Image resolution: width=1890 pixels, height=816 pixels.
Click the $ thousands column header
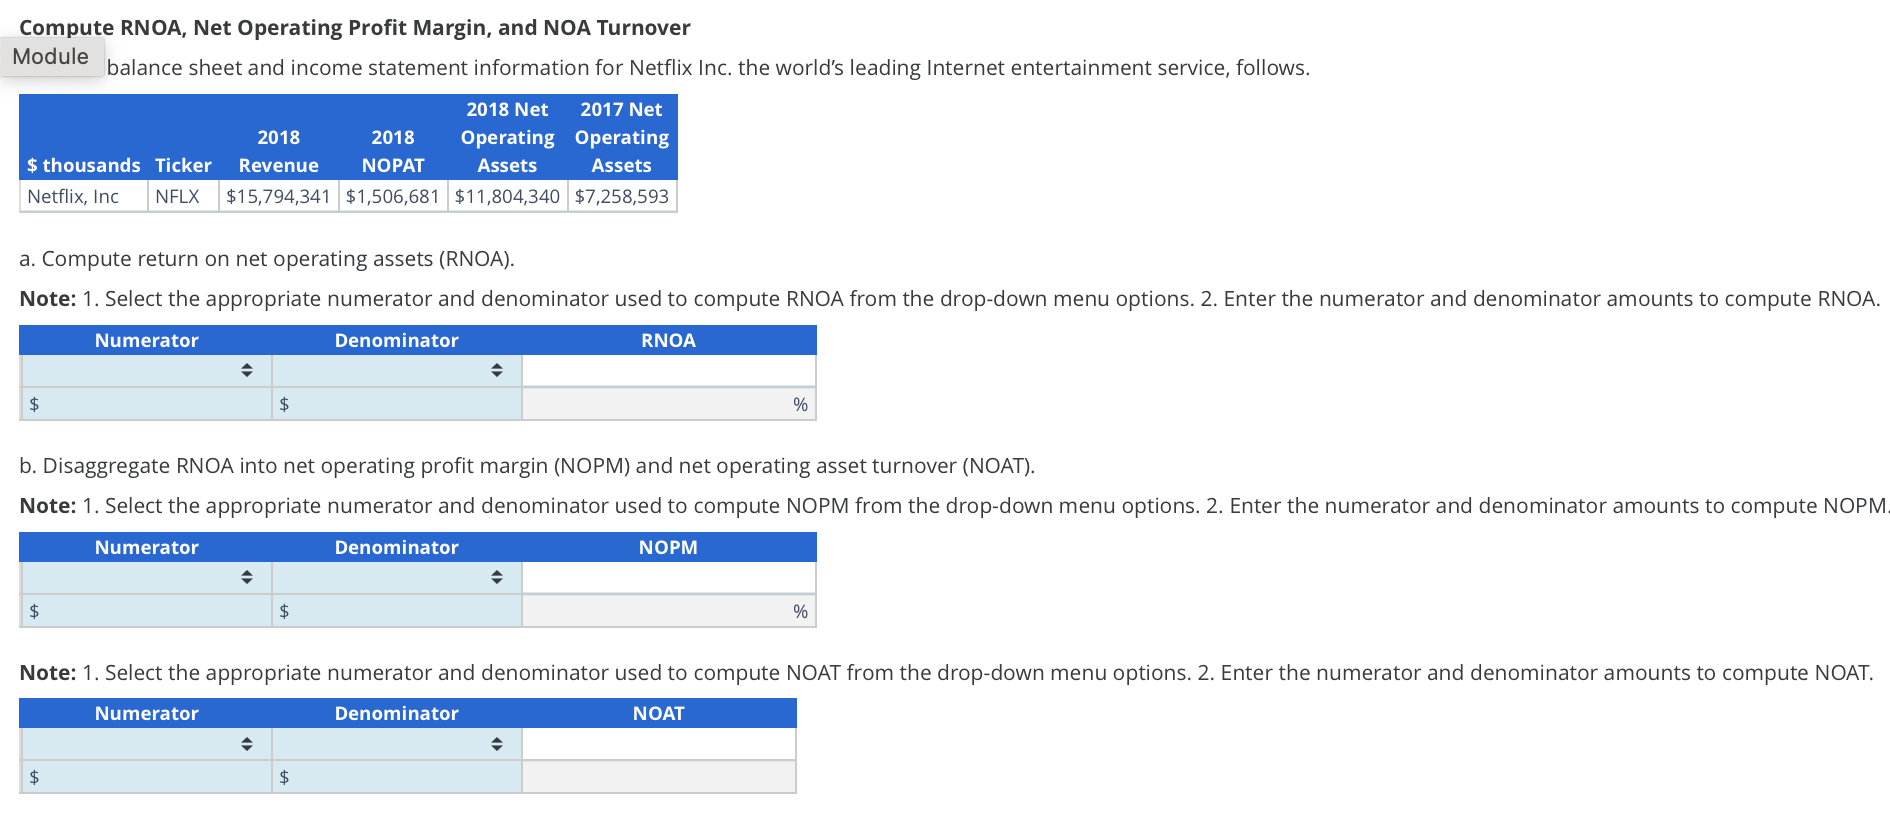pyautogui.click(x=84, y=165)
